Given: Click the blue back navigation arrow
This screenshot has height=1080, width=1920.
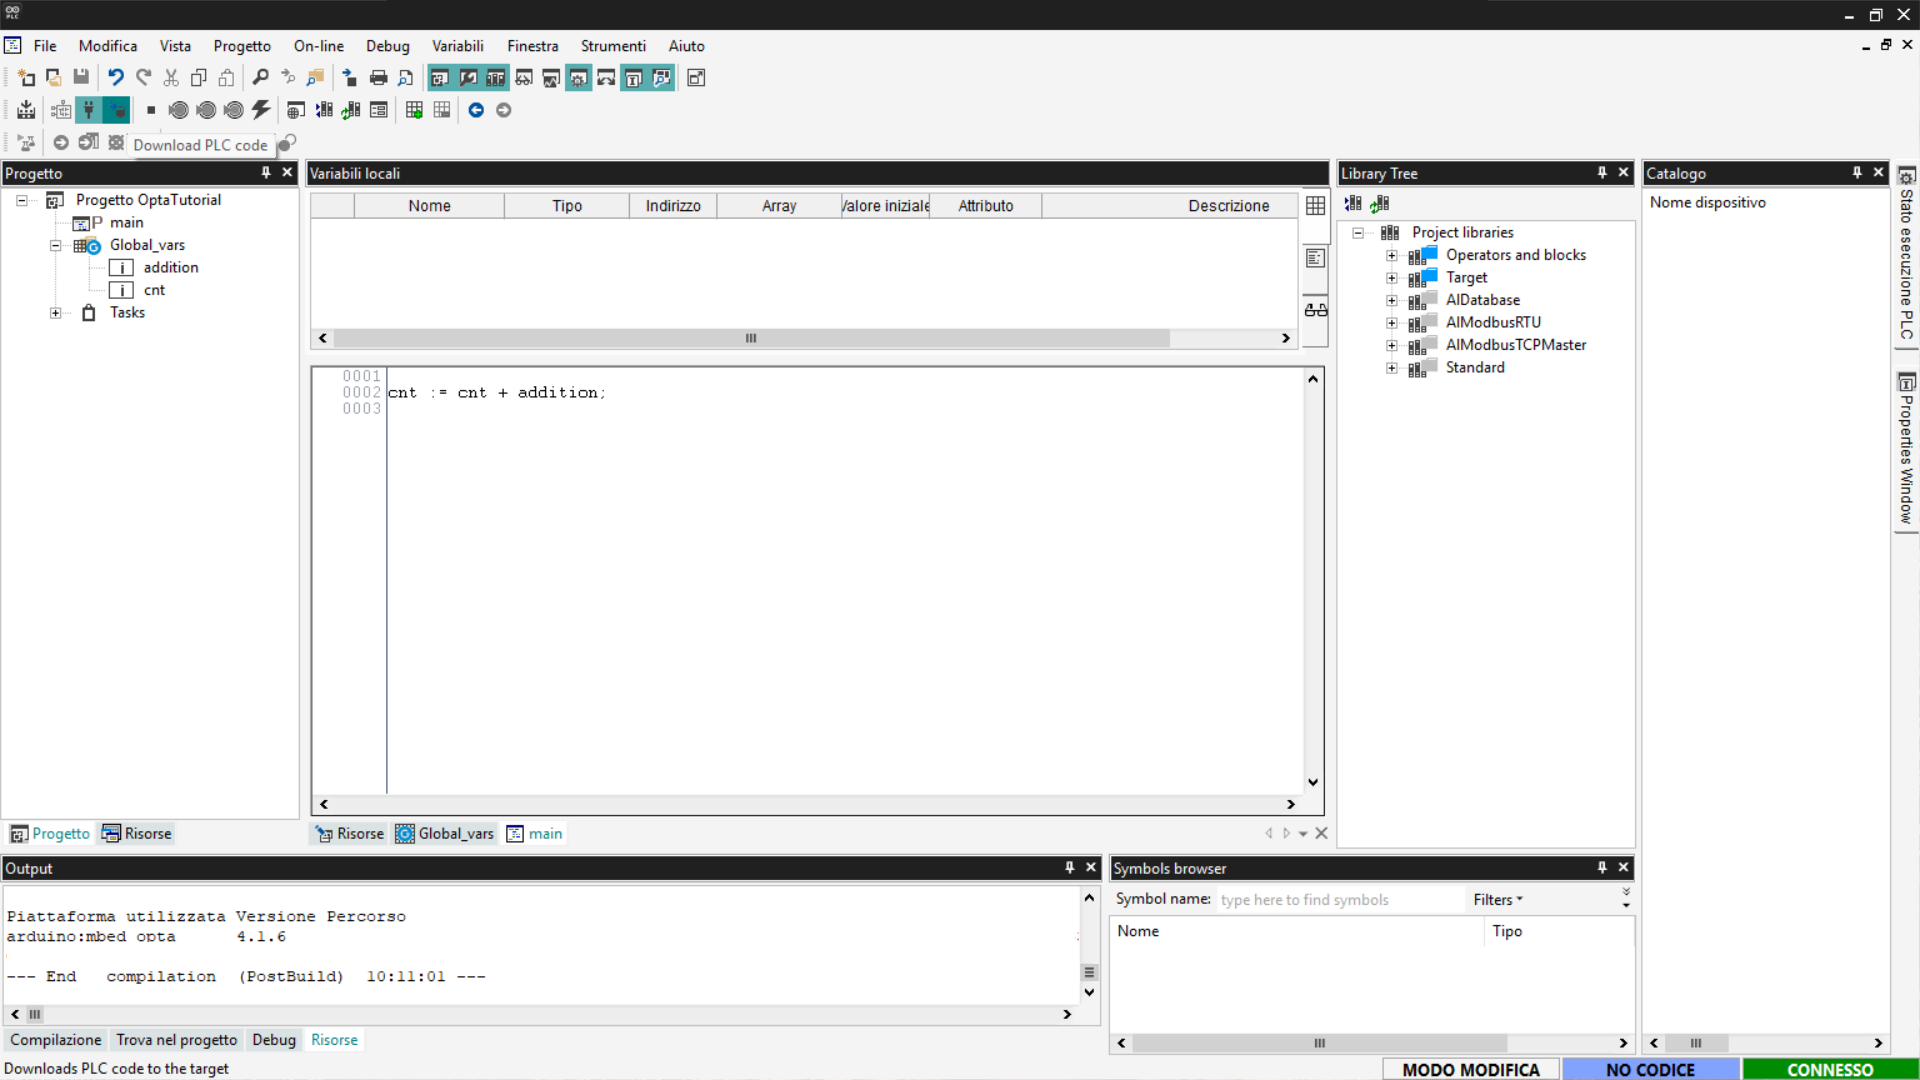Looking at the screenshot, I should coord(476,110).
